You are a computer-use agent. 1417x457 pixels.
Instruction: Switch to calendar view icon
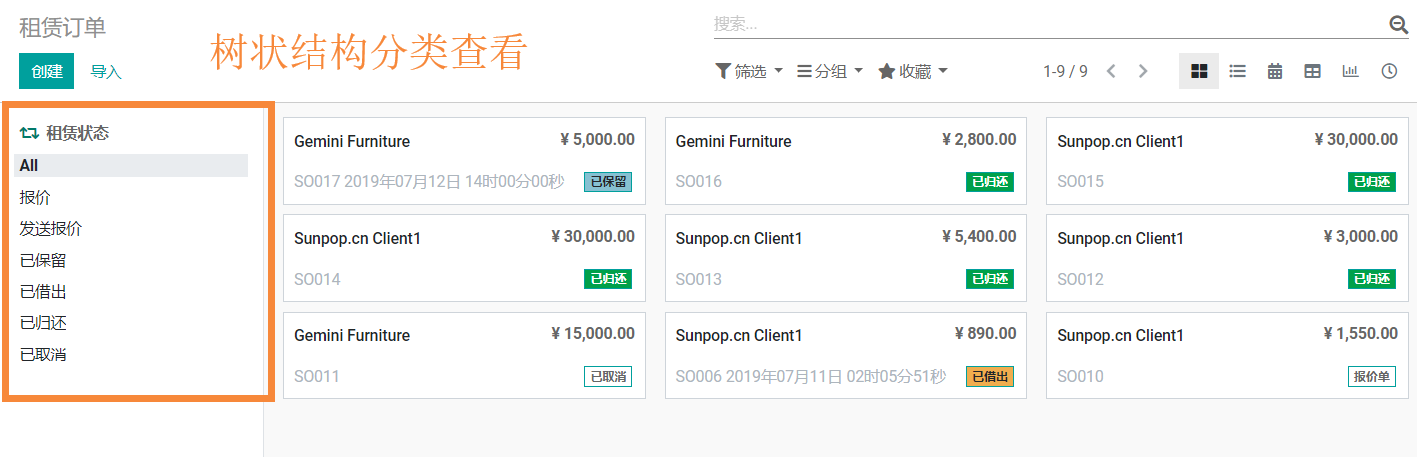pyautogui.click(x=1275, y=71)
